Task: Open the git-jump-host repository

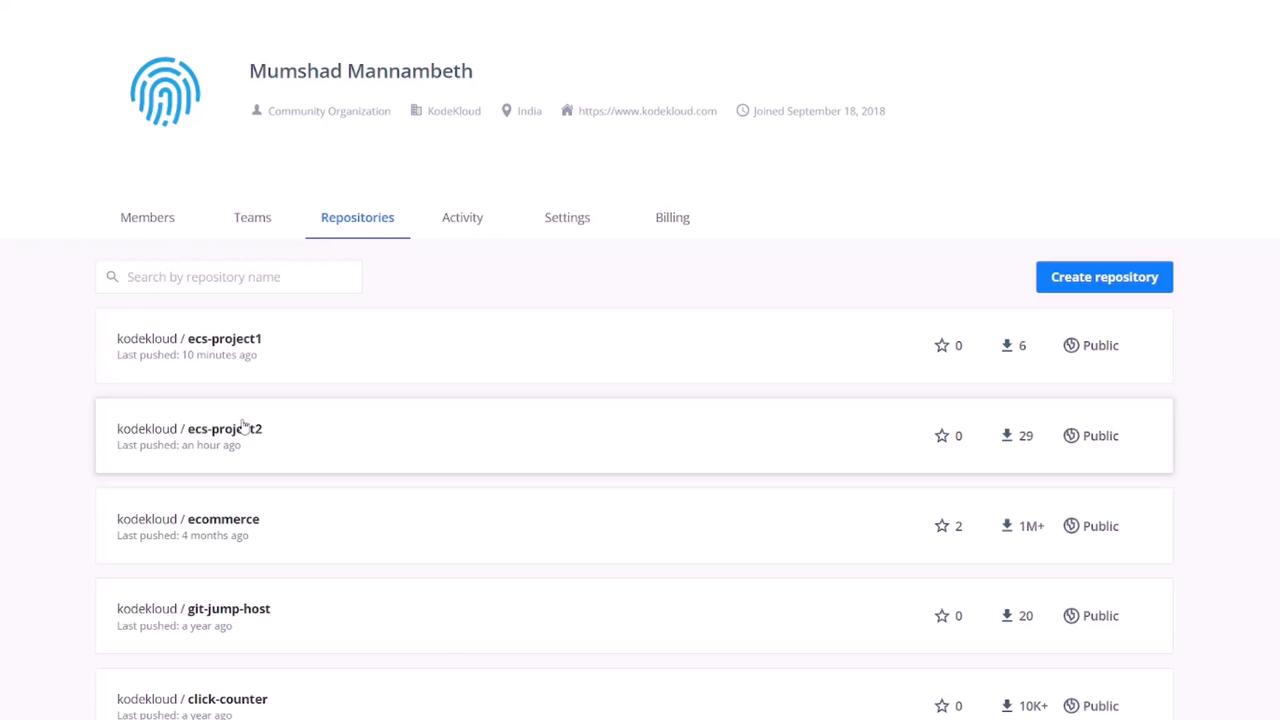Action: pyautogui.click(x=228, y=609)
